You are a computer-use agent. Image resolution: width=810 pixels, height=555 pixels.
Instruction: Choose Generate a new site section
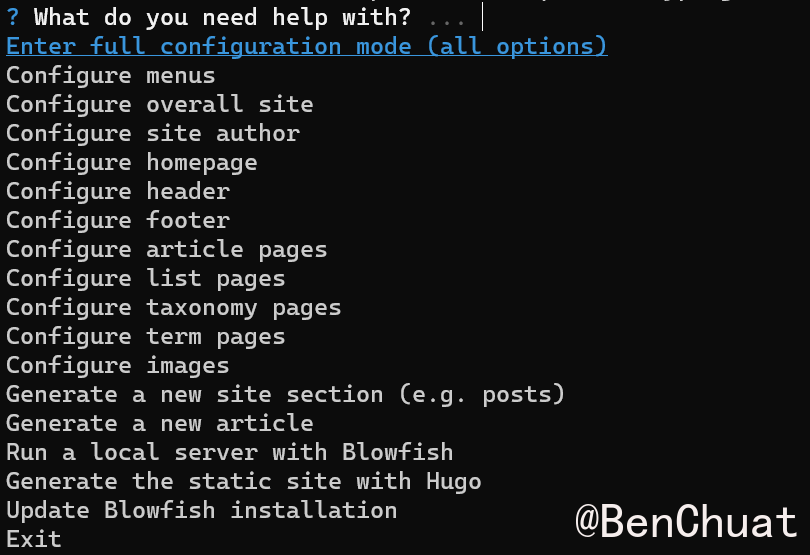click(285, 394)
